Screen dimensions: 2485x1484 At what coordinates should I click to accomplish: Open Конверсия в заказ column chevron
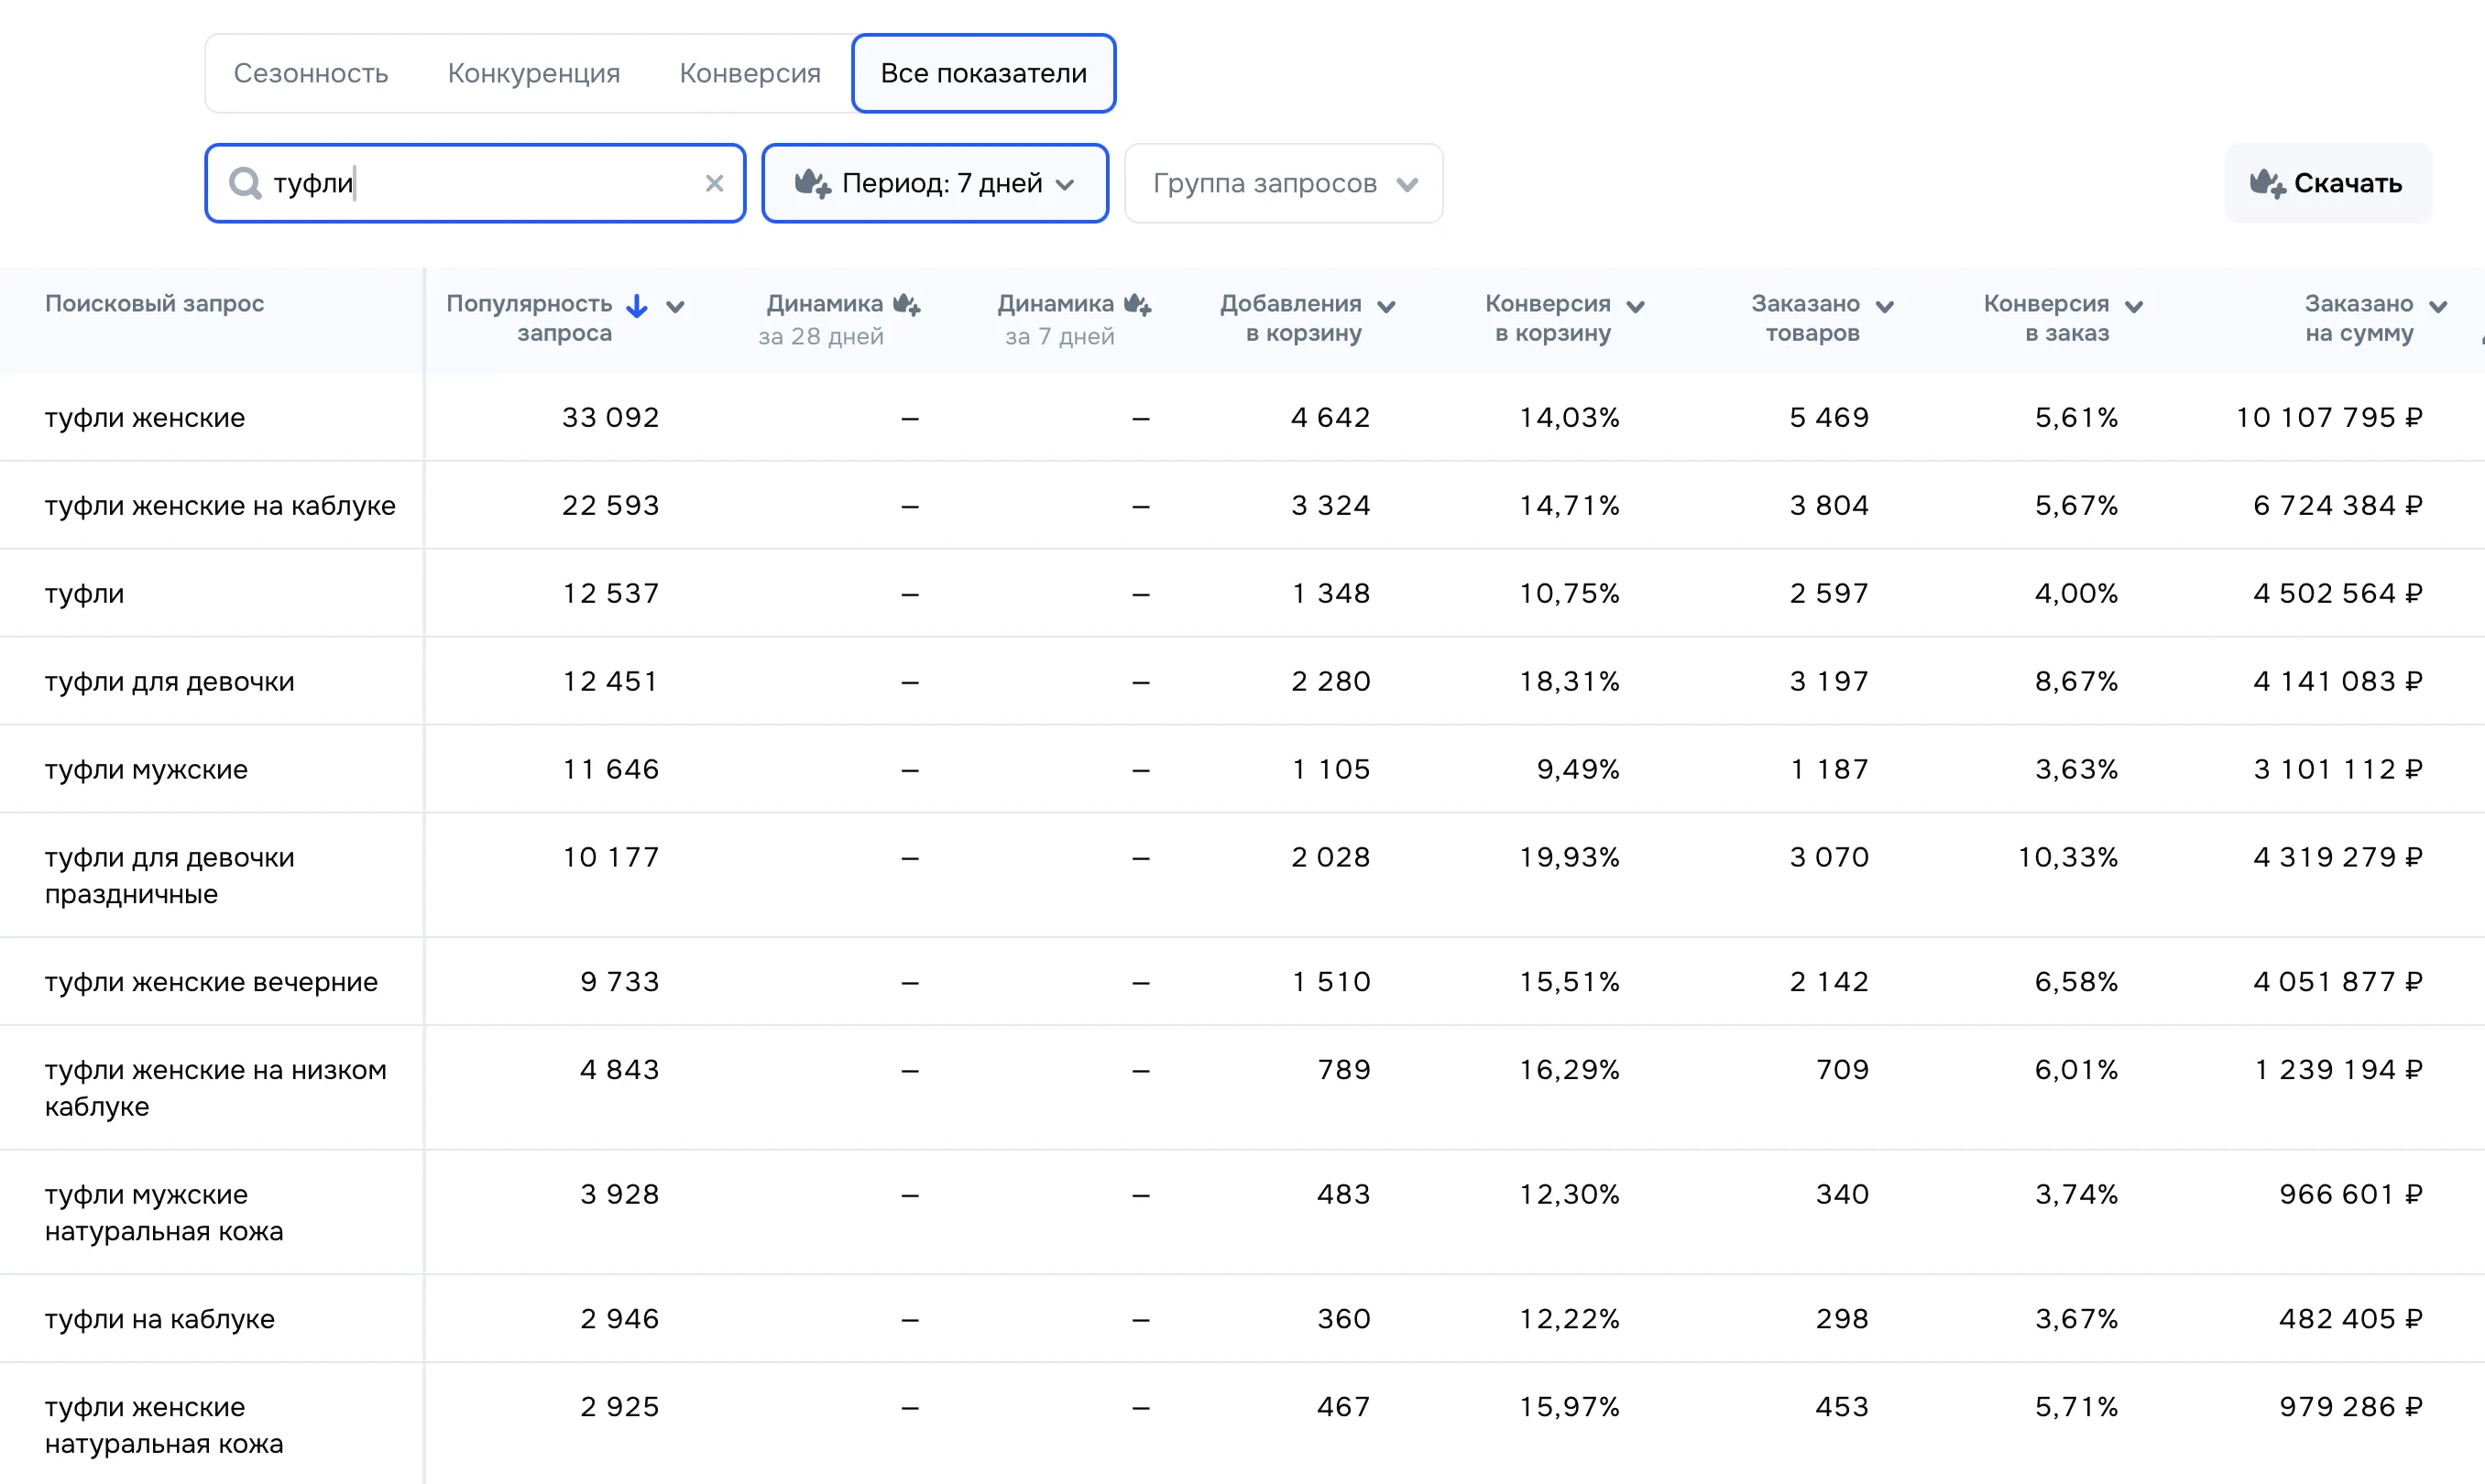[x=2133, y=307]
